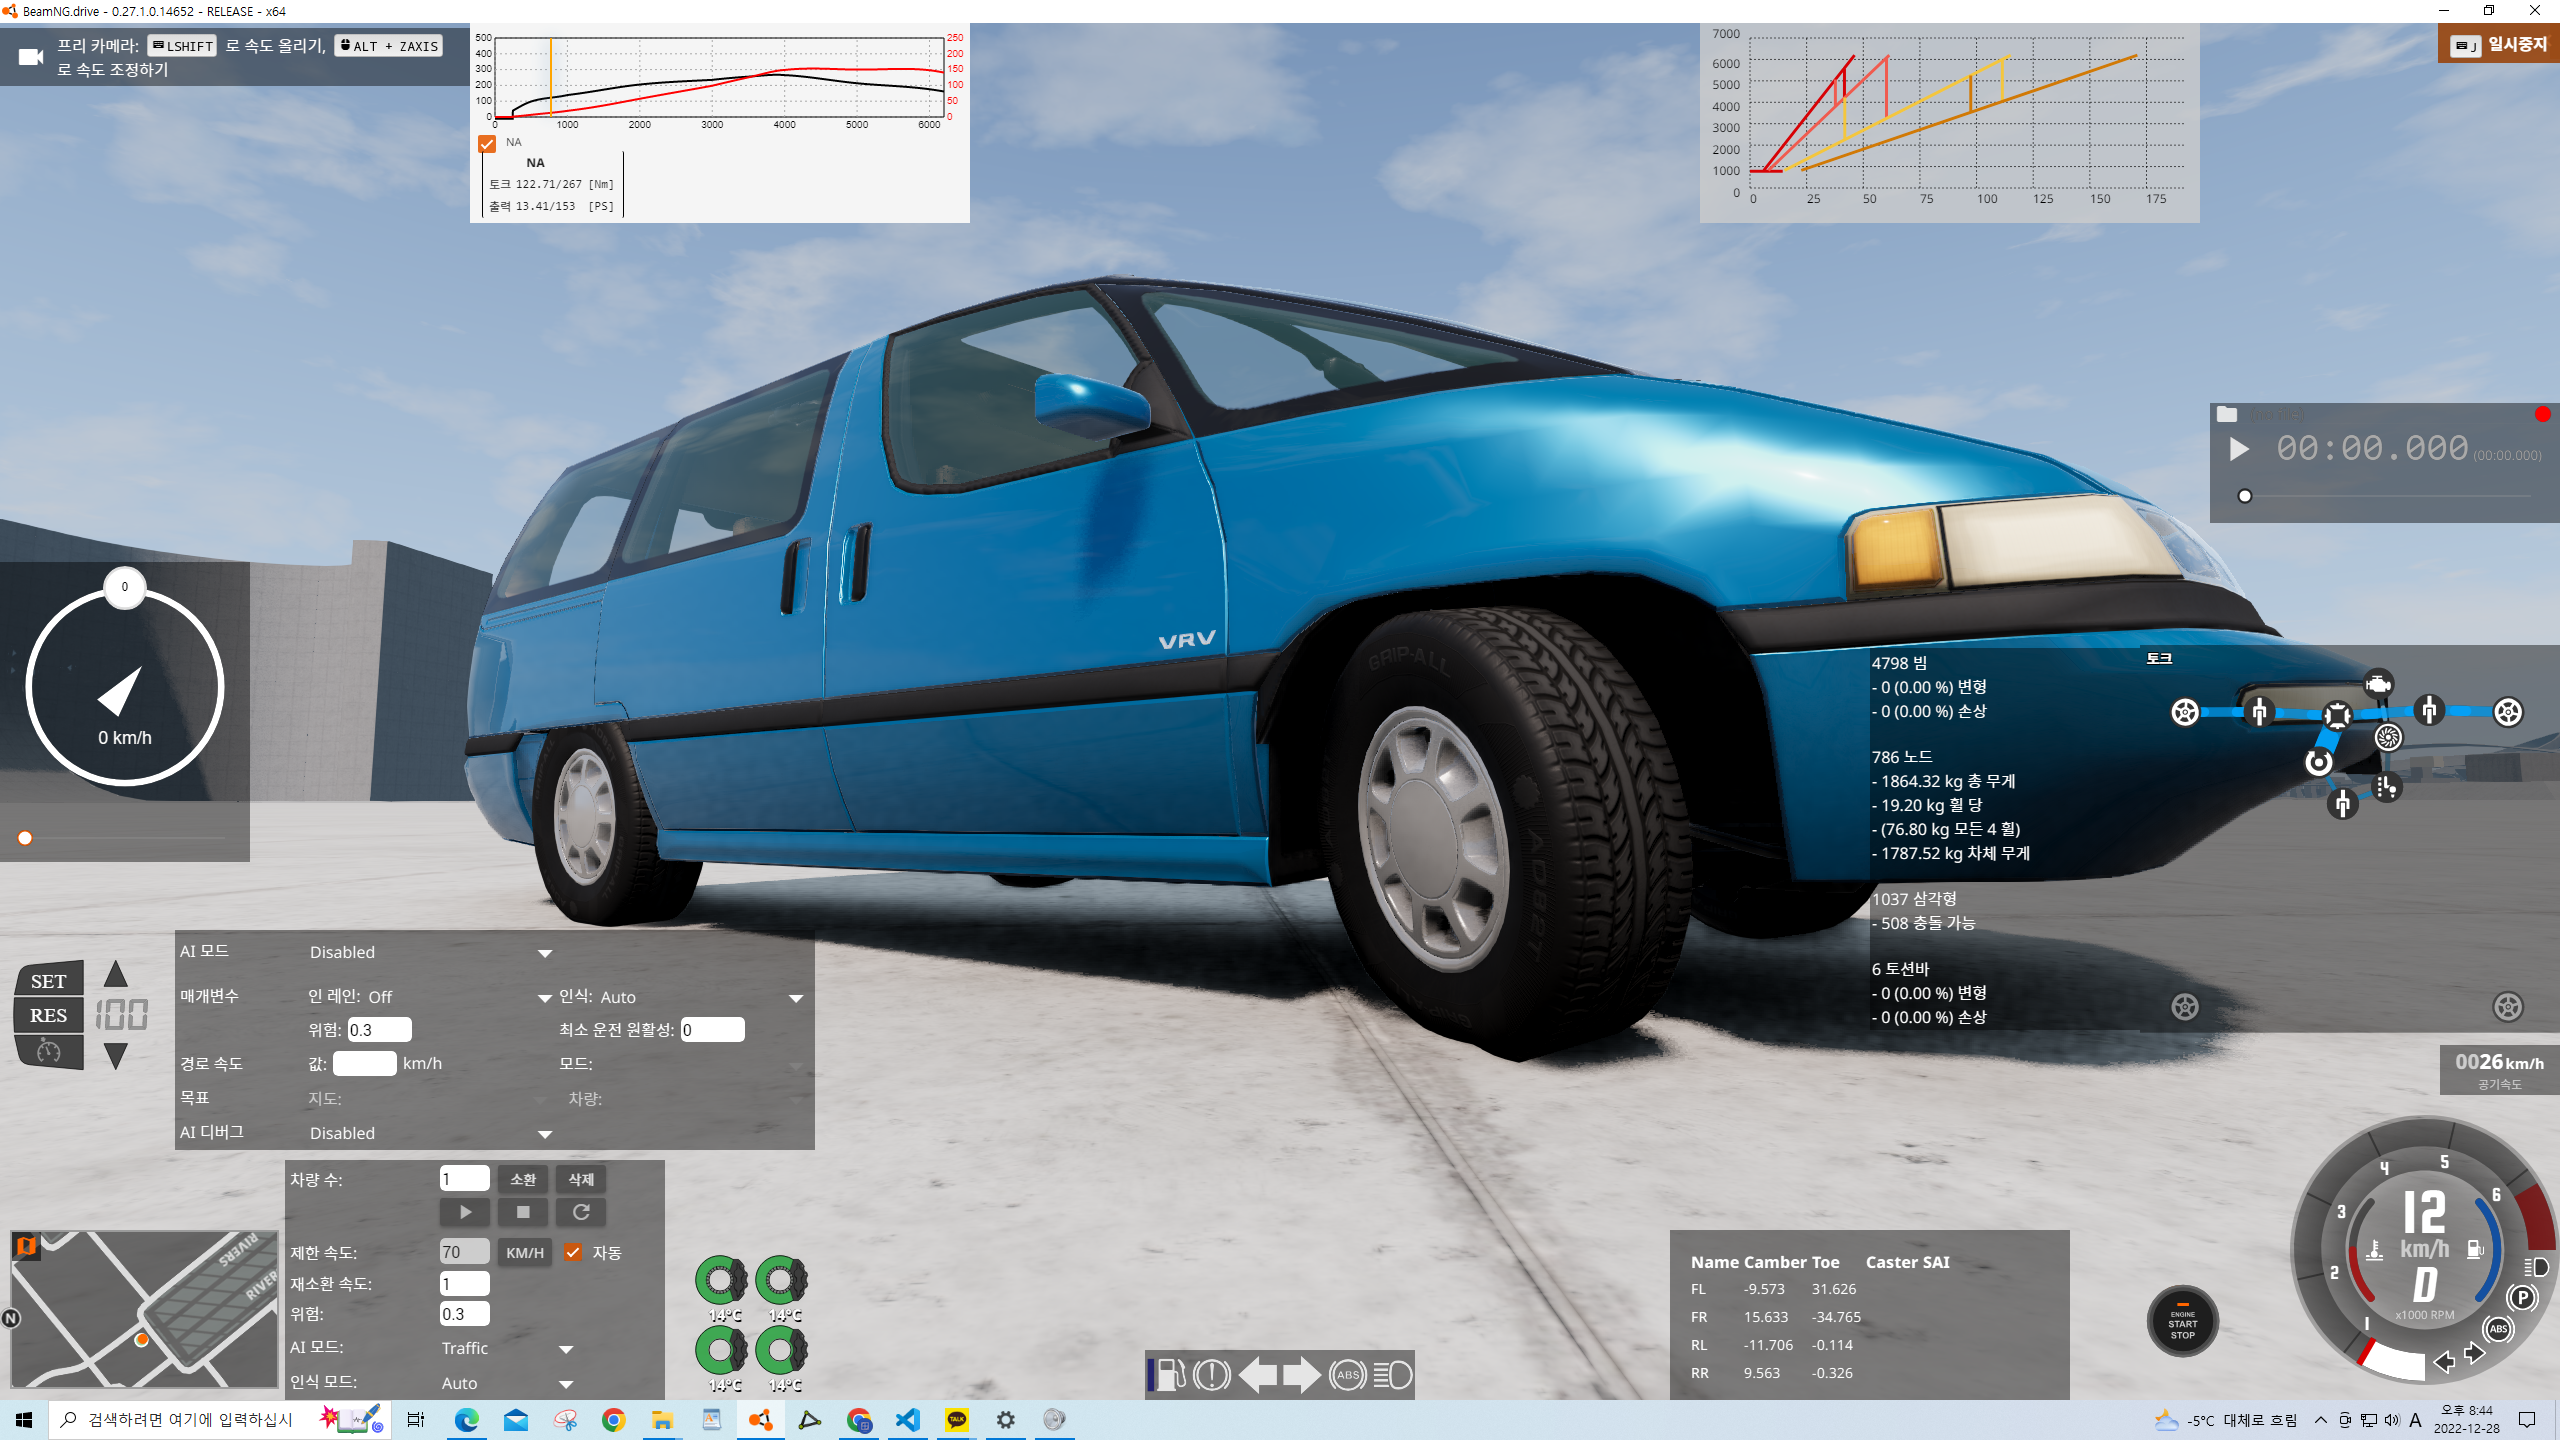Click the 경로 속도 값 km/h input field
This screenshot has height=1440, width=2560.
(365, 1063)
